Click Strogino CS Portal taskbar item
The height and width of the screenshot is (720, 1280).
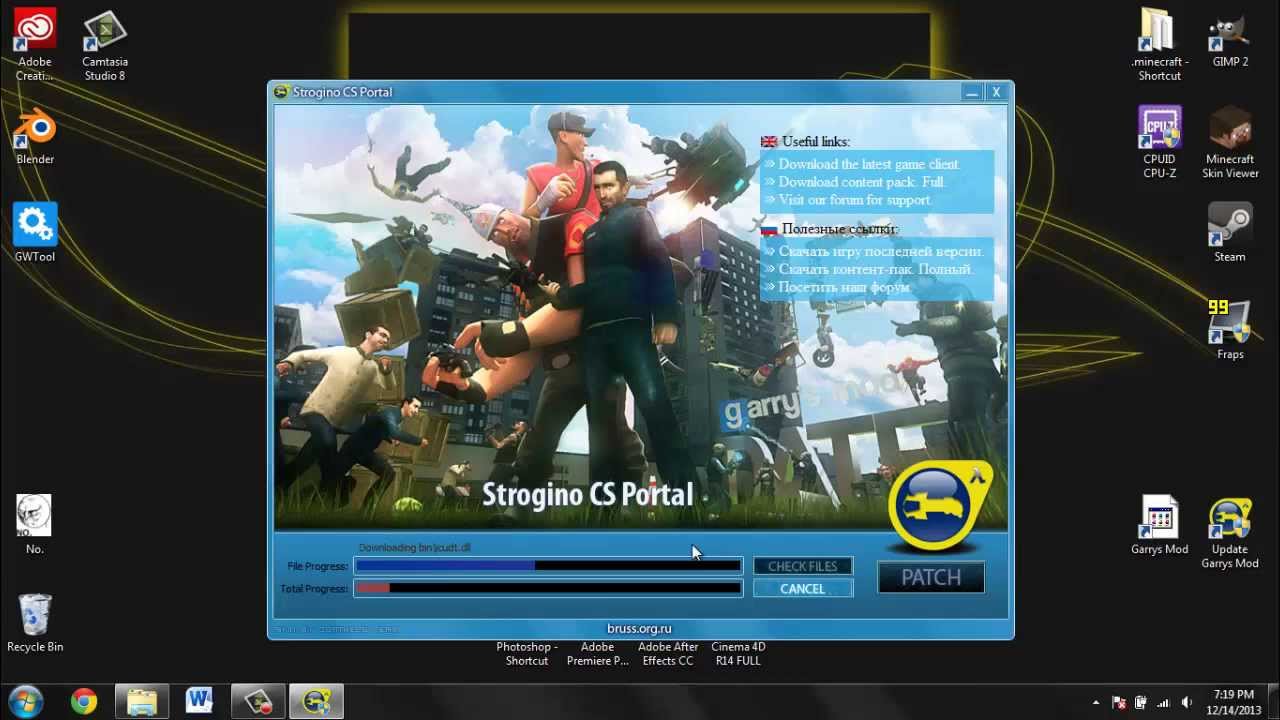[x=317, y=702]
